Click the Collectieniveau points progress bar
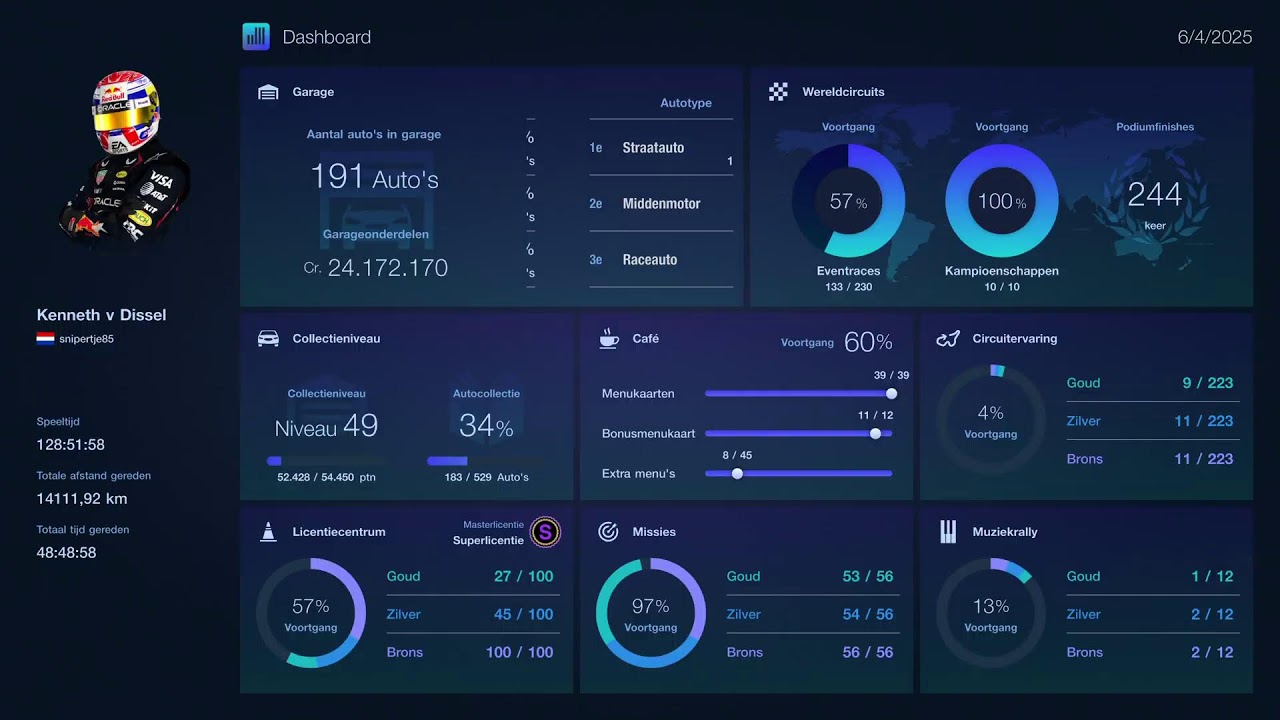Viewport: 1280px width, 720px height. click(x=326, y=461)
